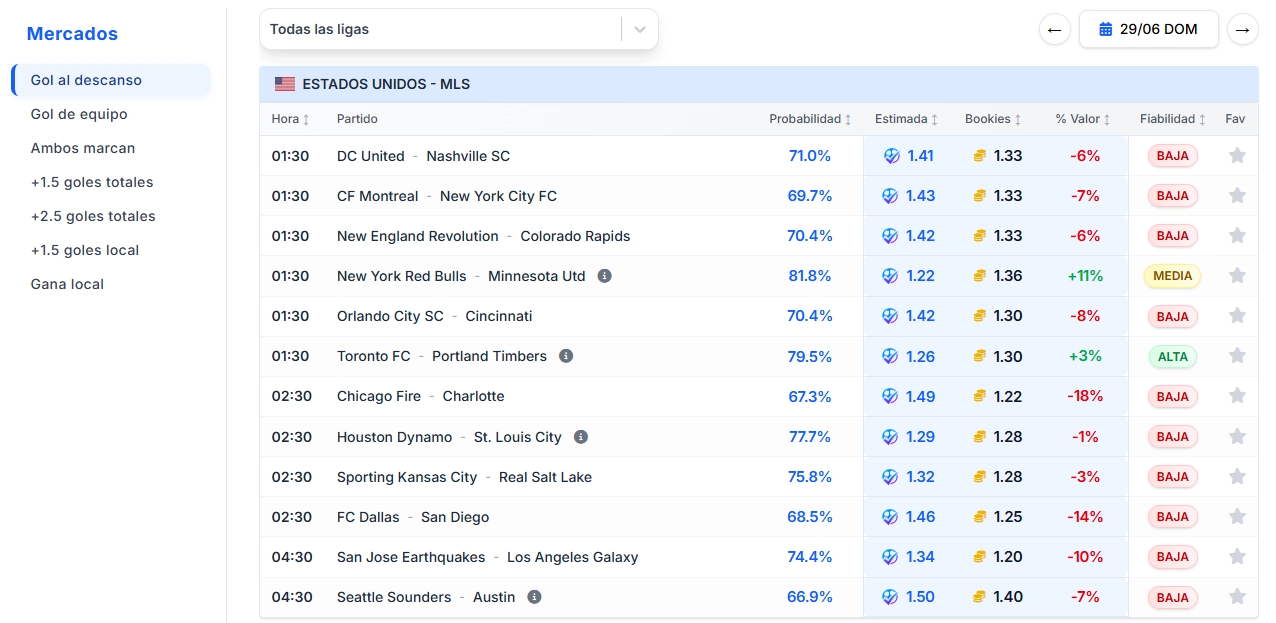This screenshot has width=1276, height=623.
Task: Click the BAJA badge in the Chicago Fire row
Action: [x=1173, y=397]
